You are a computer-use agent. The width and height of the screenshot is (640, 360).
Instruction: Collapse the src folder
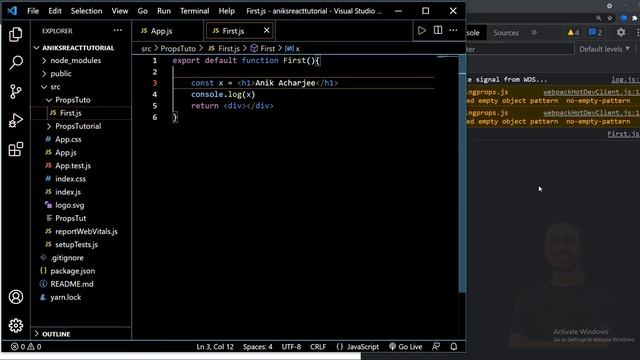click(56, 87)
